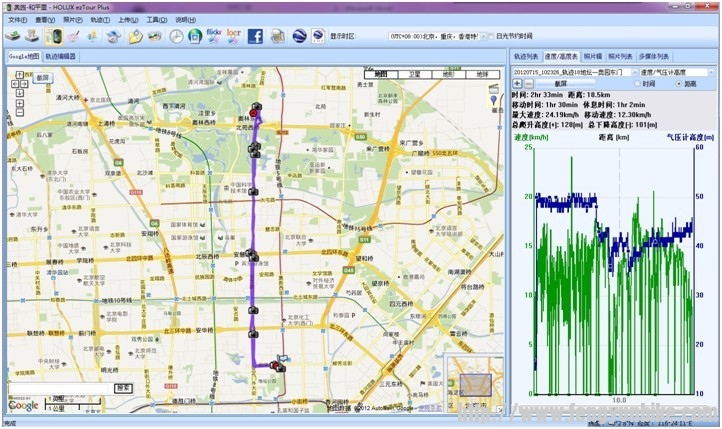
Task: Open the time zone dropdown
Action: click(x=484, y=36)
